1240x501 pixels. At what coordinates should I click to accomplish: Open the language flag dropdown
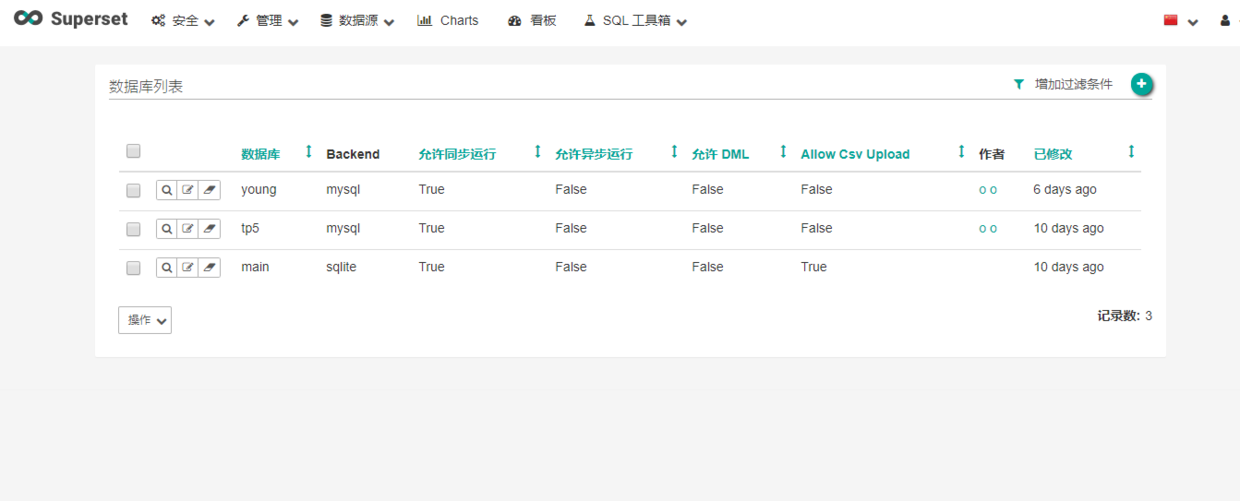(1180, 21)
